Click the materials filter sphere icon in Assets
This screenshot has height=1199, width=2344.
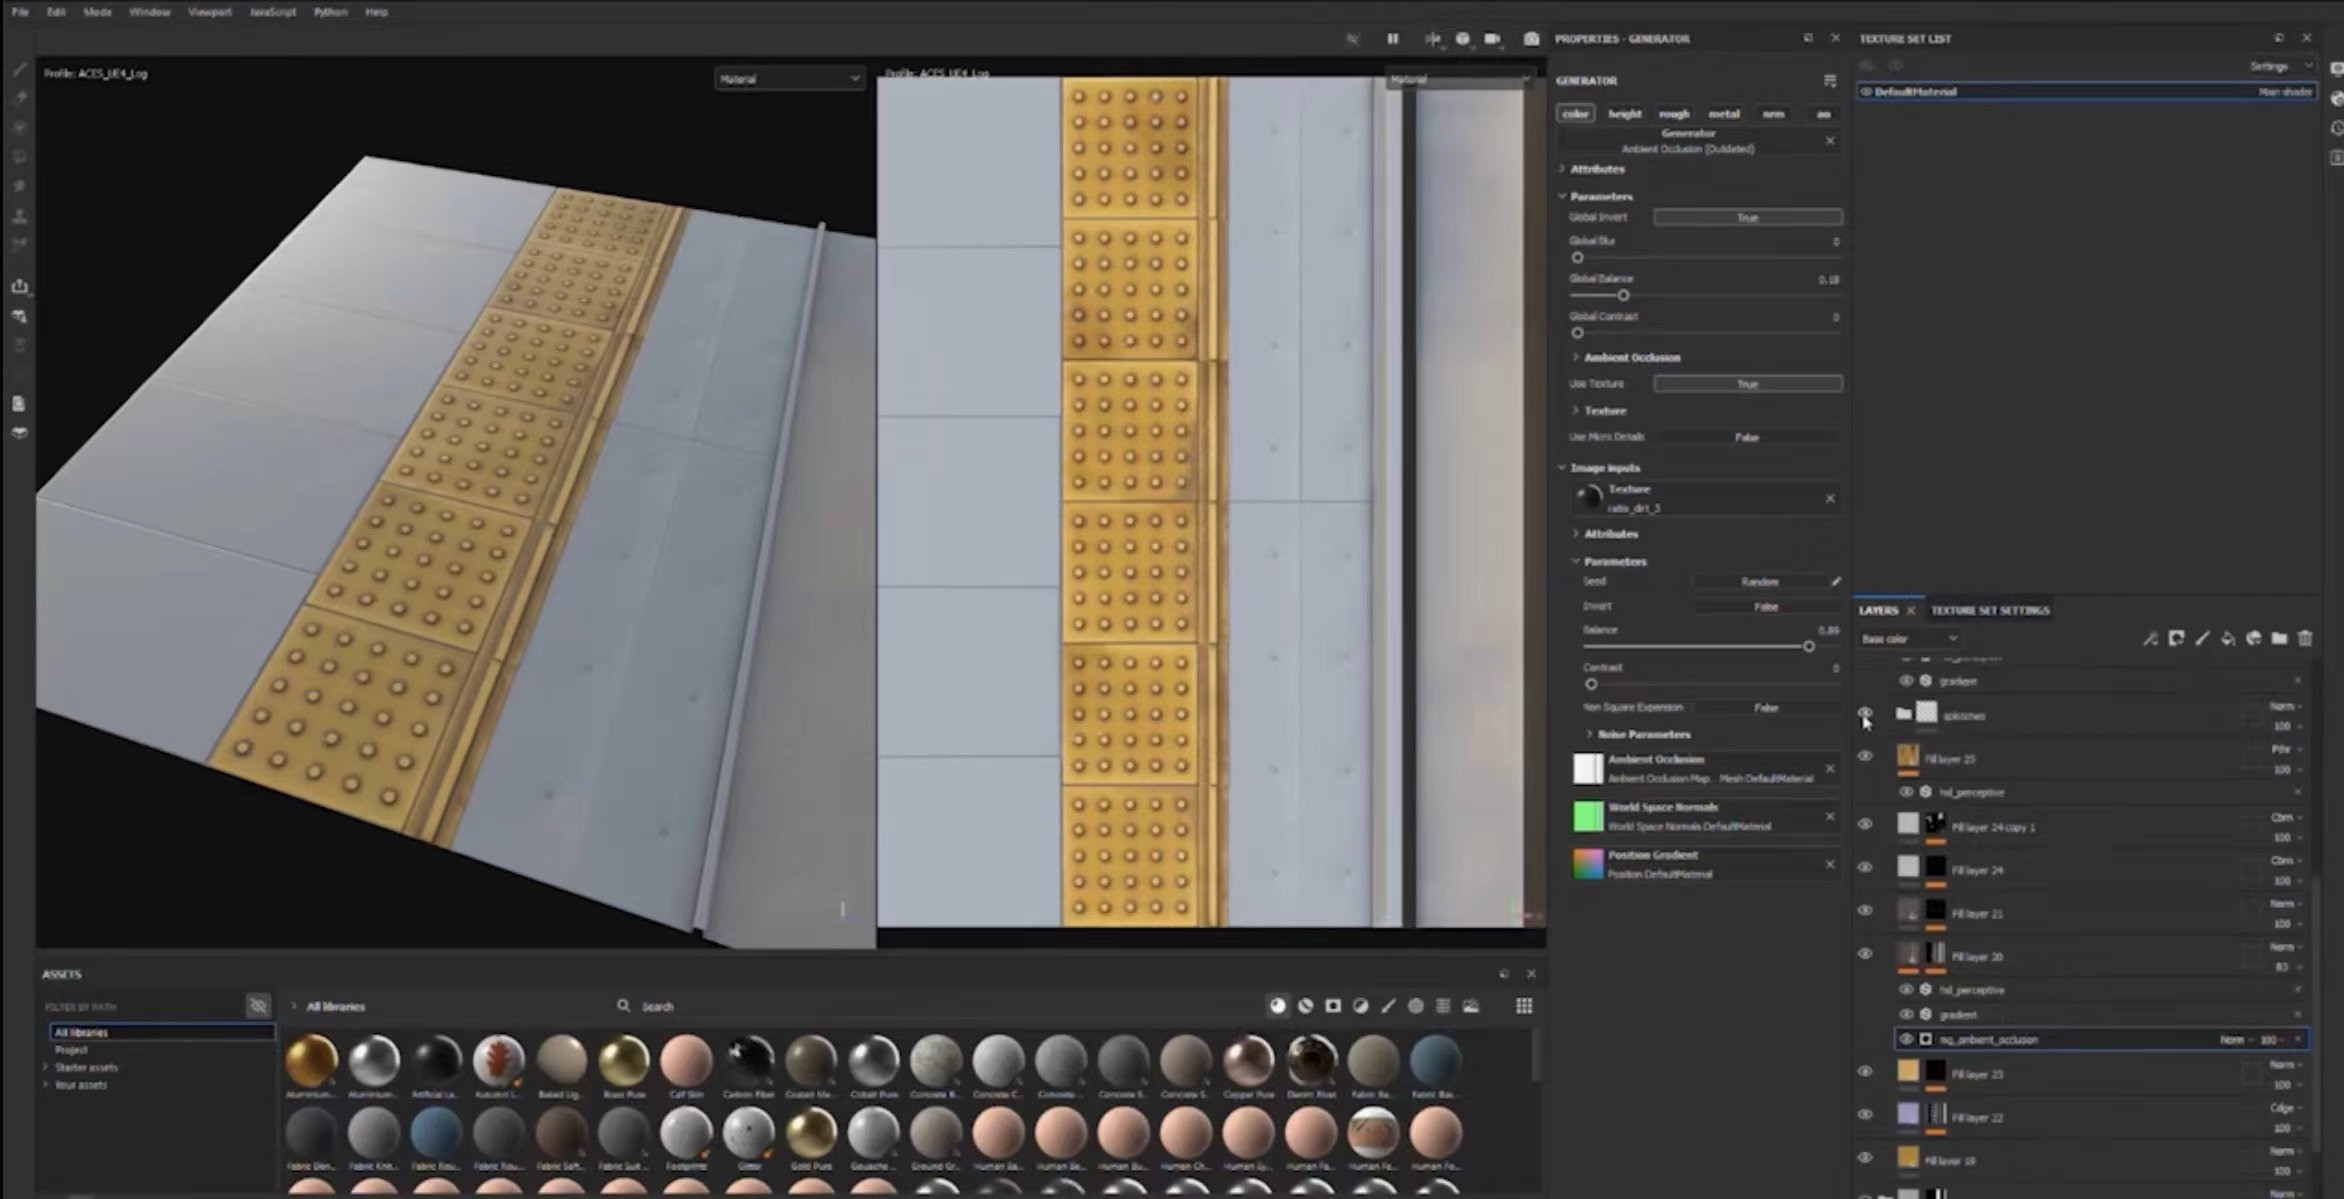tap(1278, 1006)
